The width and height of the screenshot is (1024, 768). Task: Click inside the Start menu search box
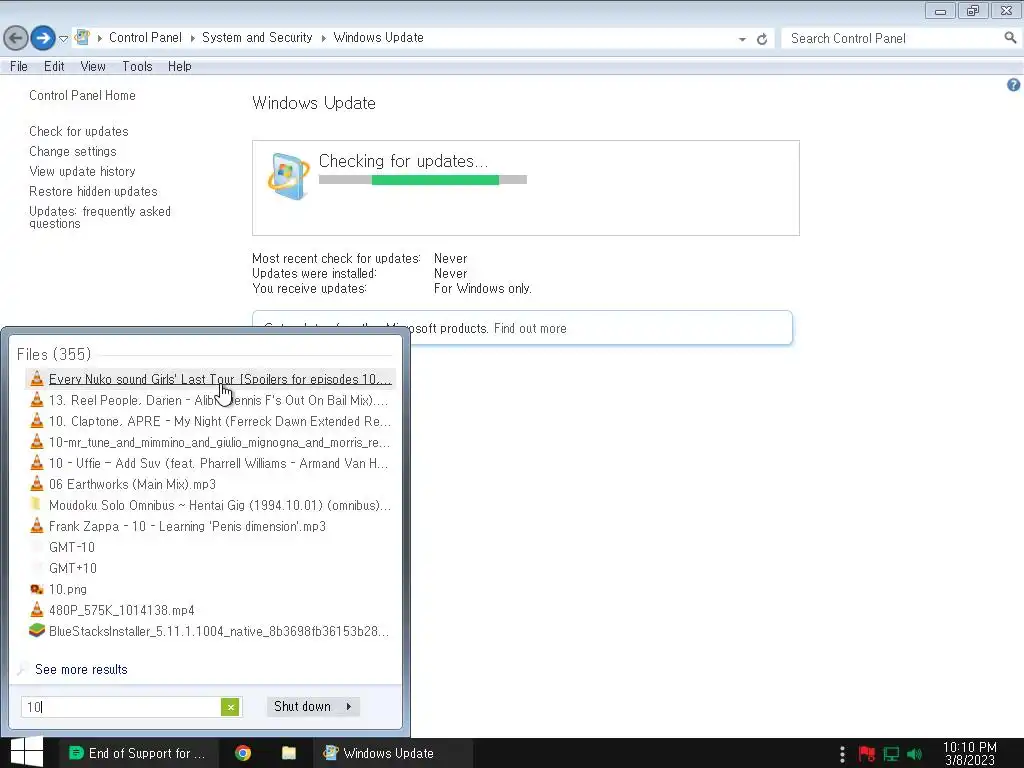coord(123,707)
